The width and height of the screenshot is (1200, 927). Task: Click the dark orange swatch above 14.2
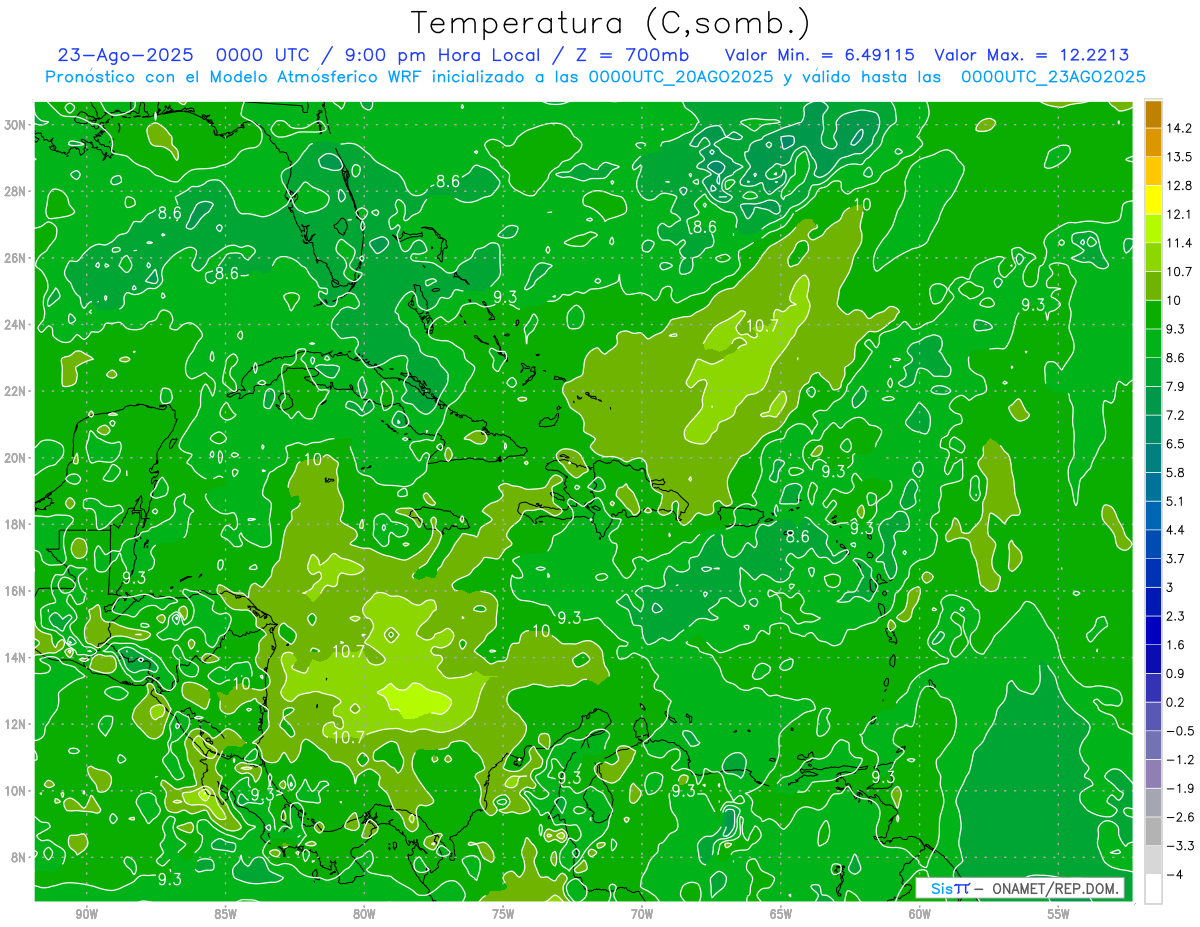coord(1153,114)
